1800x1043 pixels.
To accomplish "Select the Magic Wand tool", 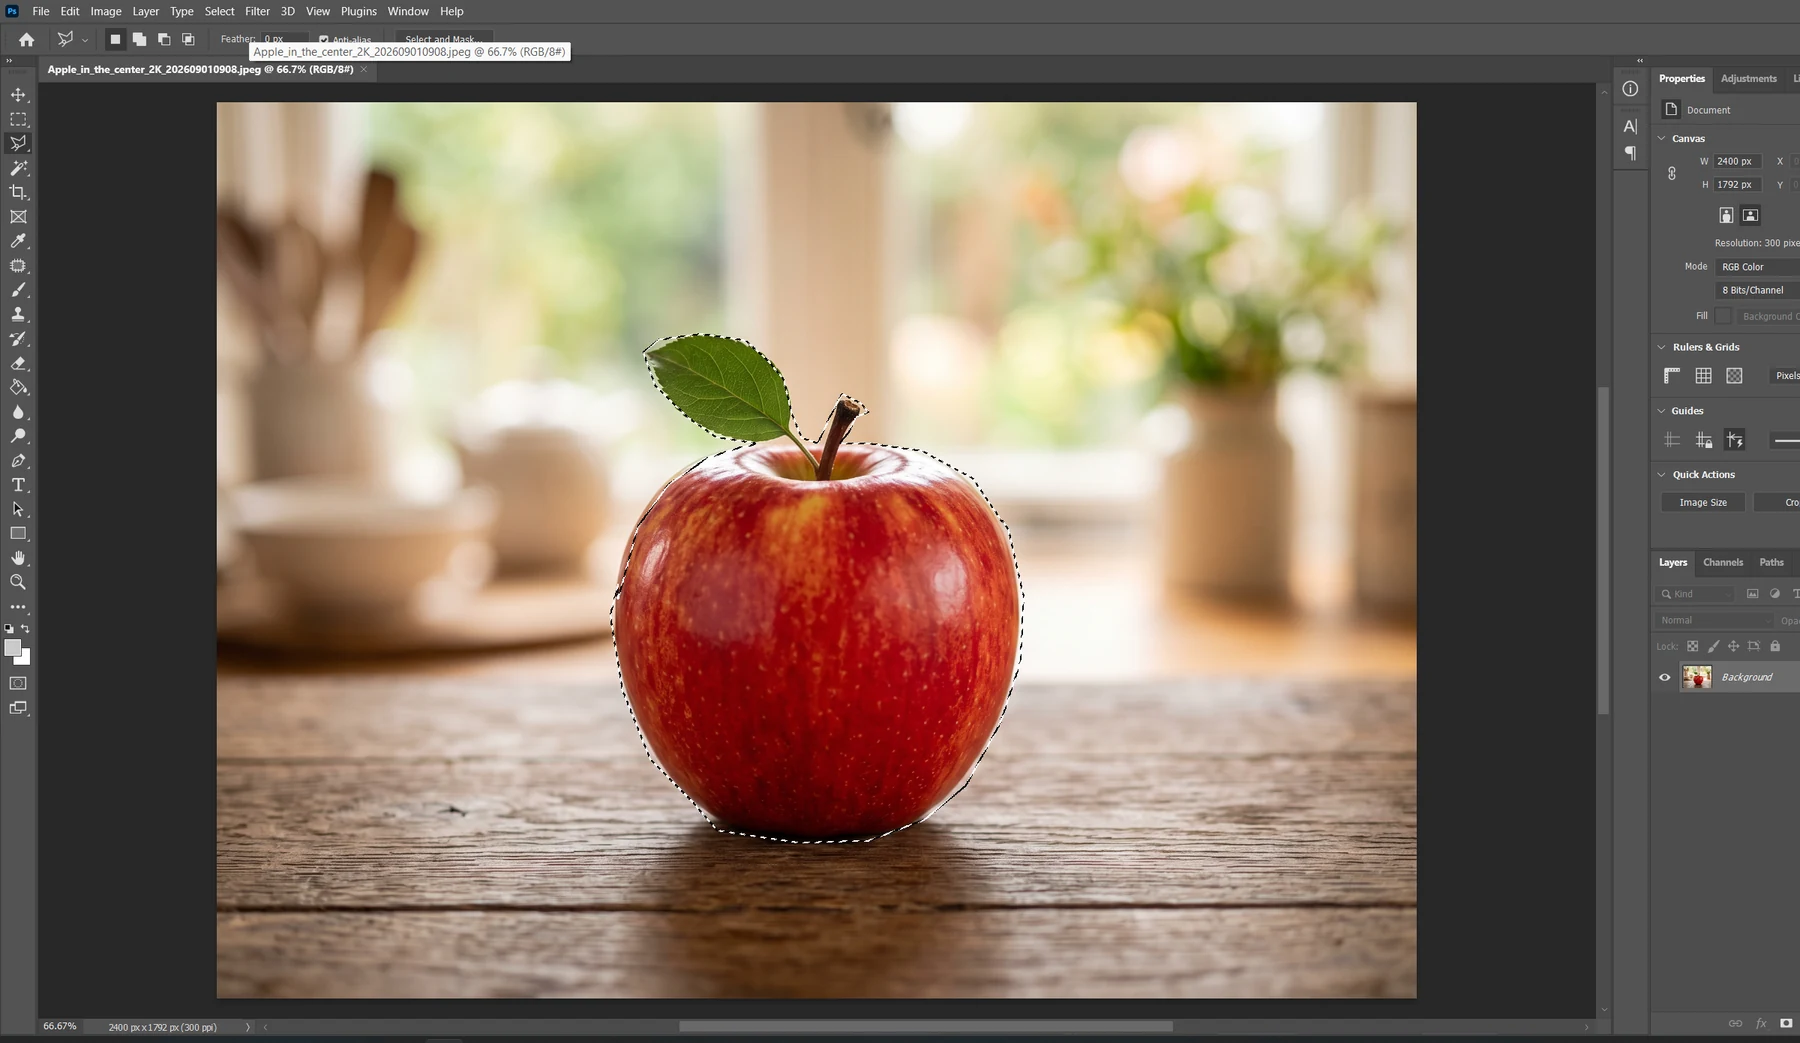I will tap(18, 168).
